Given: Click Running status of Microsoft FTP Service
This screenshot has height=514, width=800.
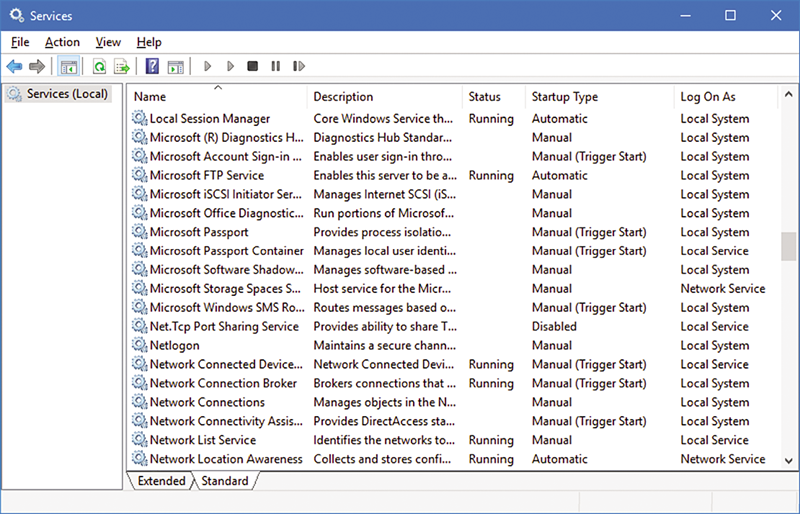Looking at the screenshot, I should (x=491, y=175).
